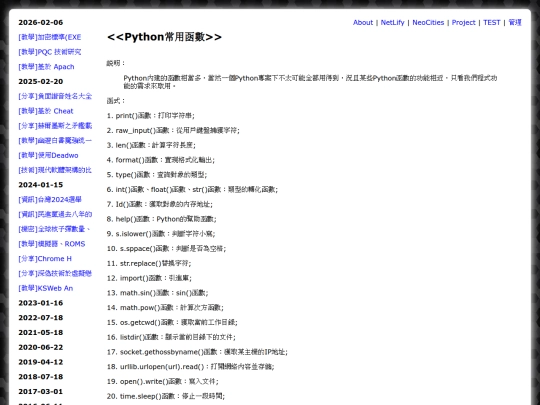540x405 pixels.
Task: Click the socket.gethossbyname() line
Action: 197,352
